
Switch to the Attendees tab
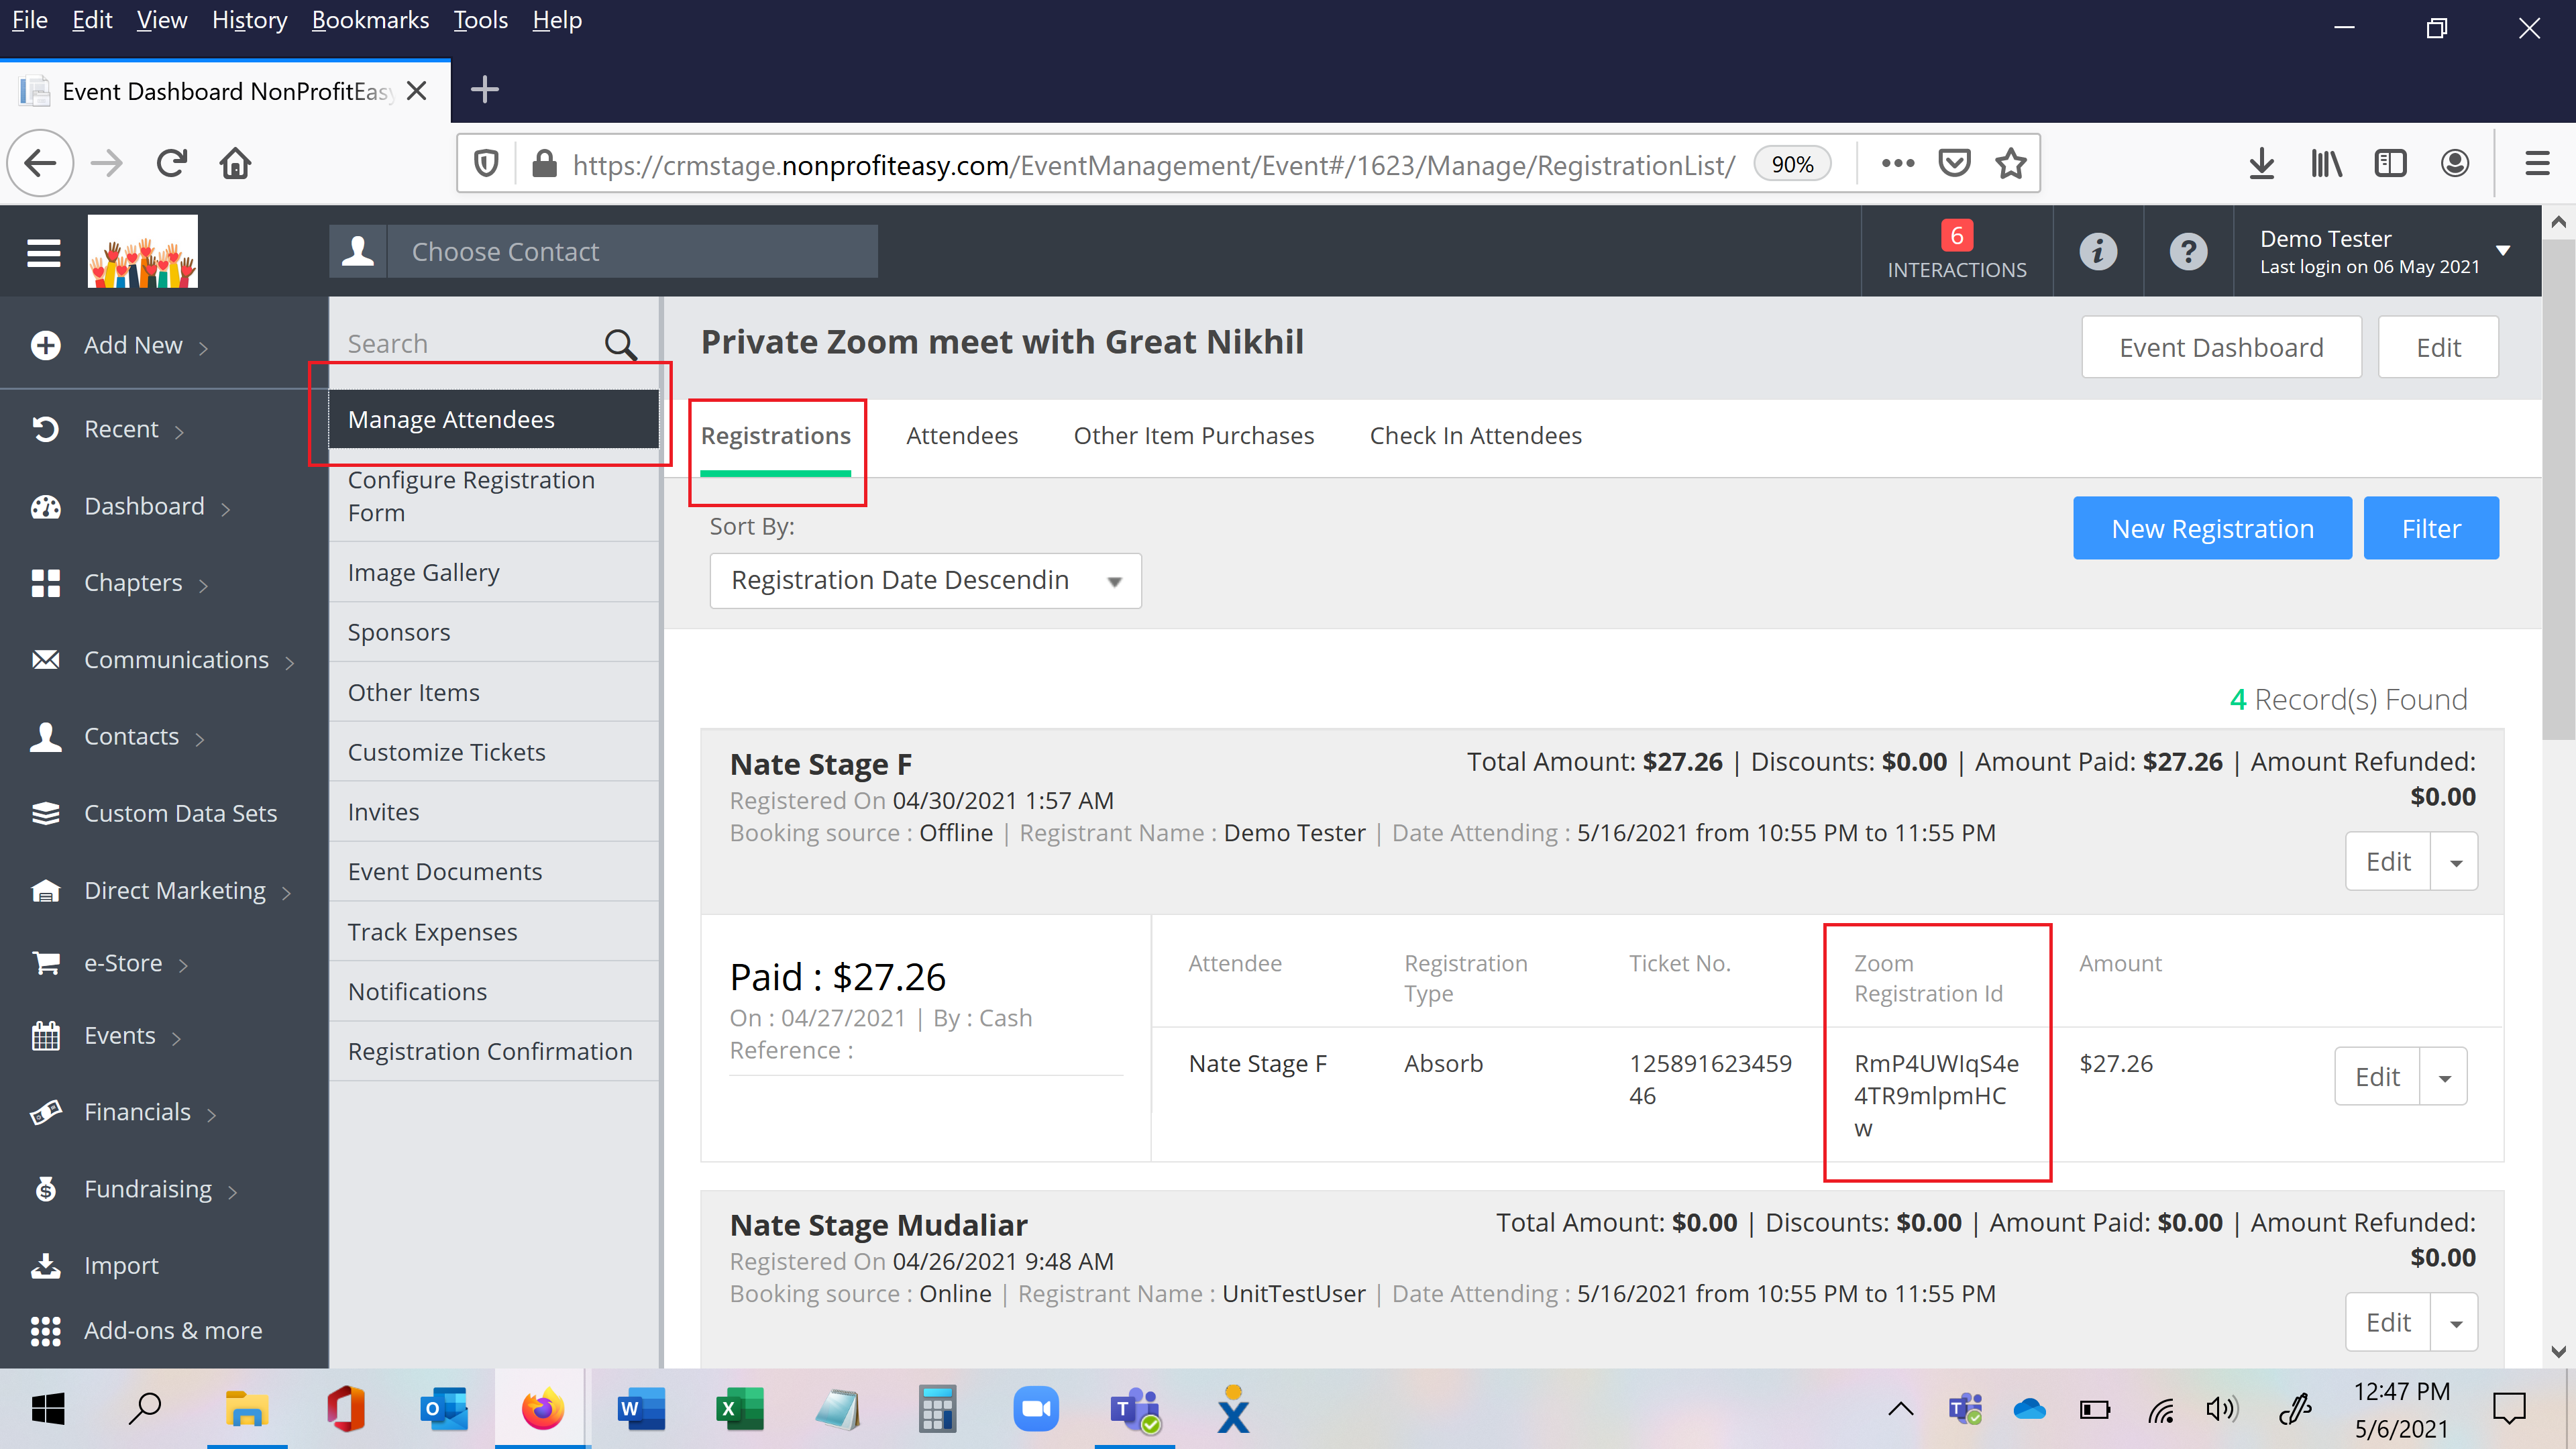[x=962, y=436]
